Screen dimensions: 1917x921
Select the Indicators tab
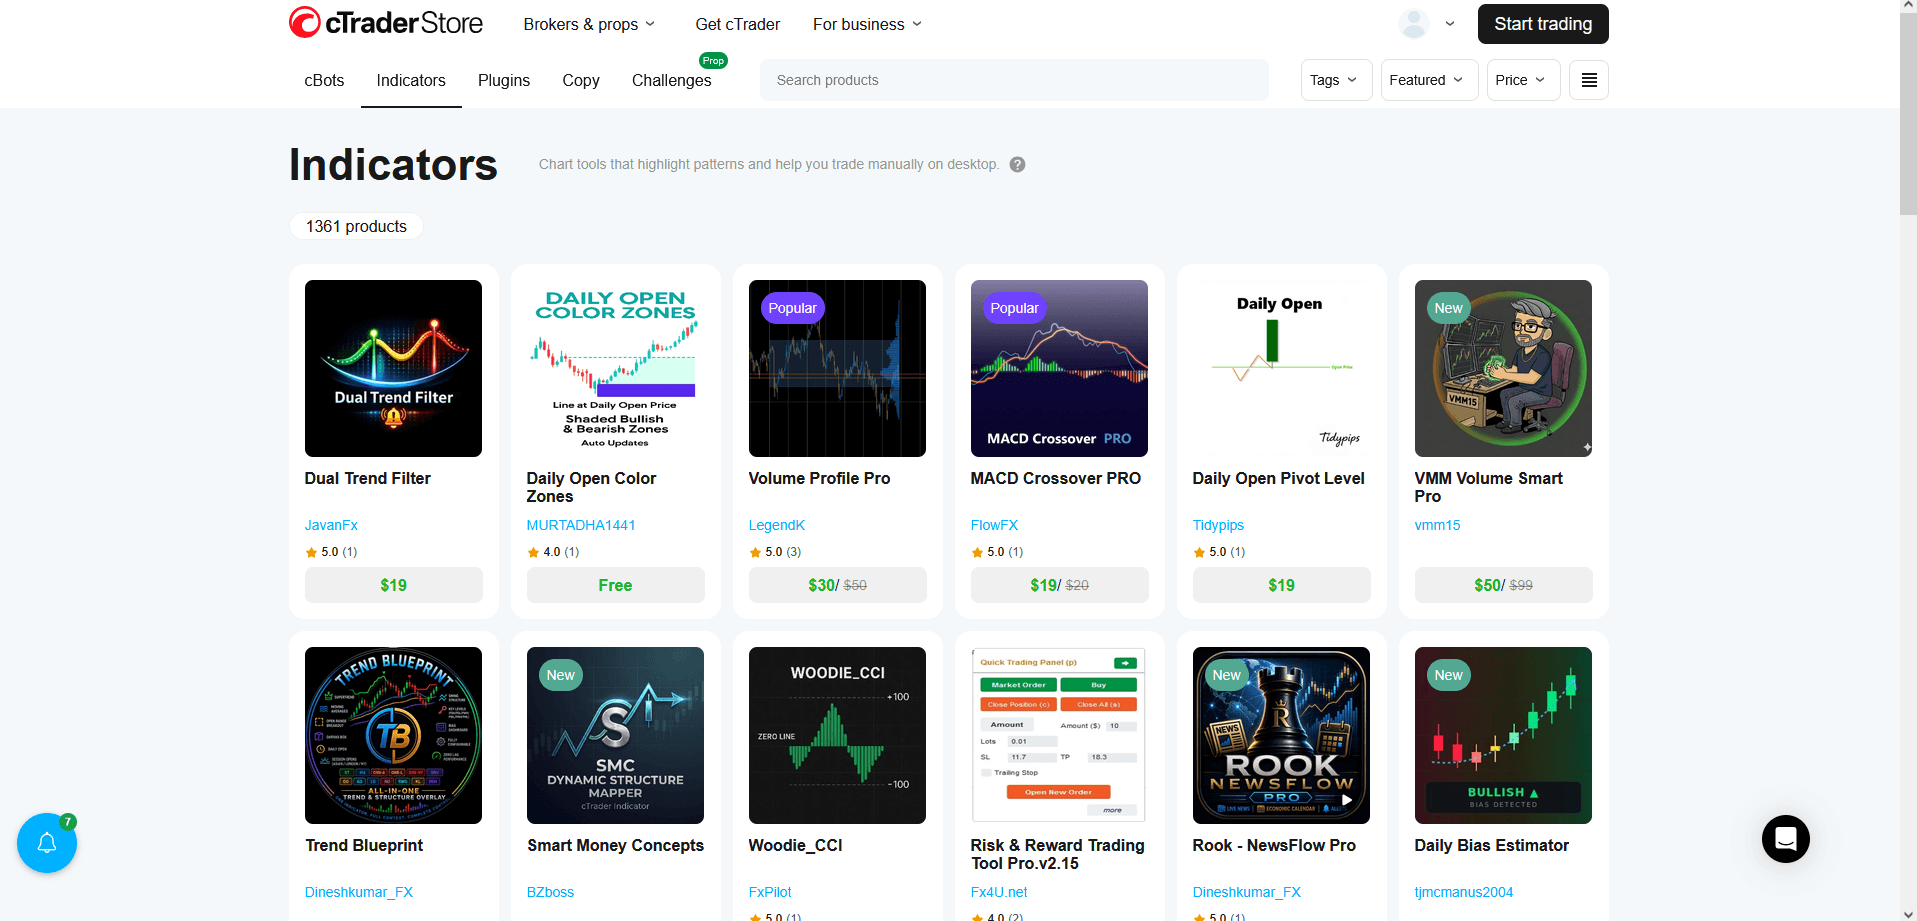coord(411,80)
